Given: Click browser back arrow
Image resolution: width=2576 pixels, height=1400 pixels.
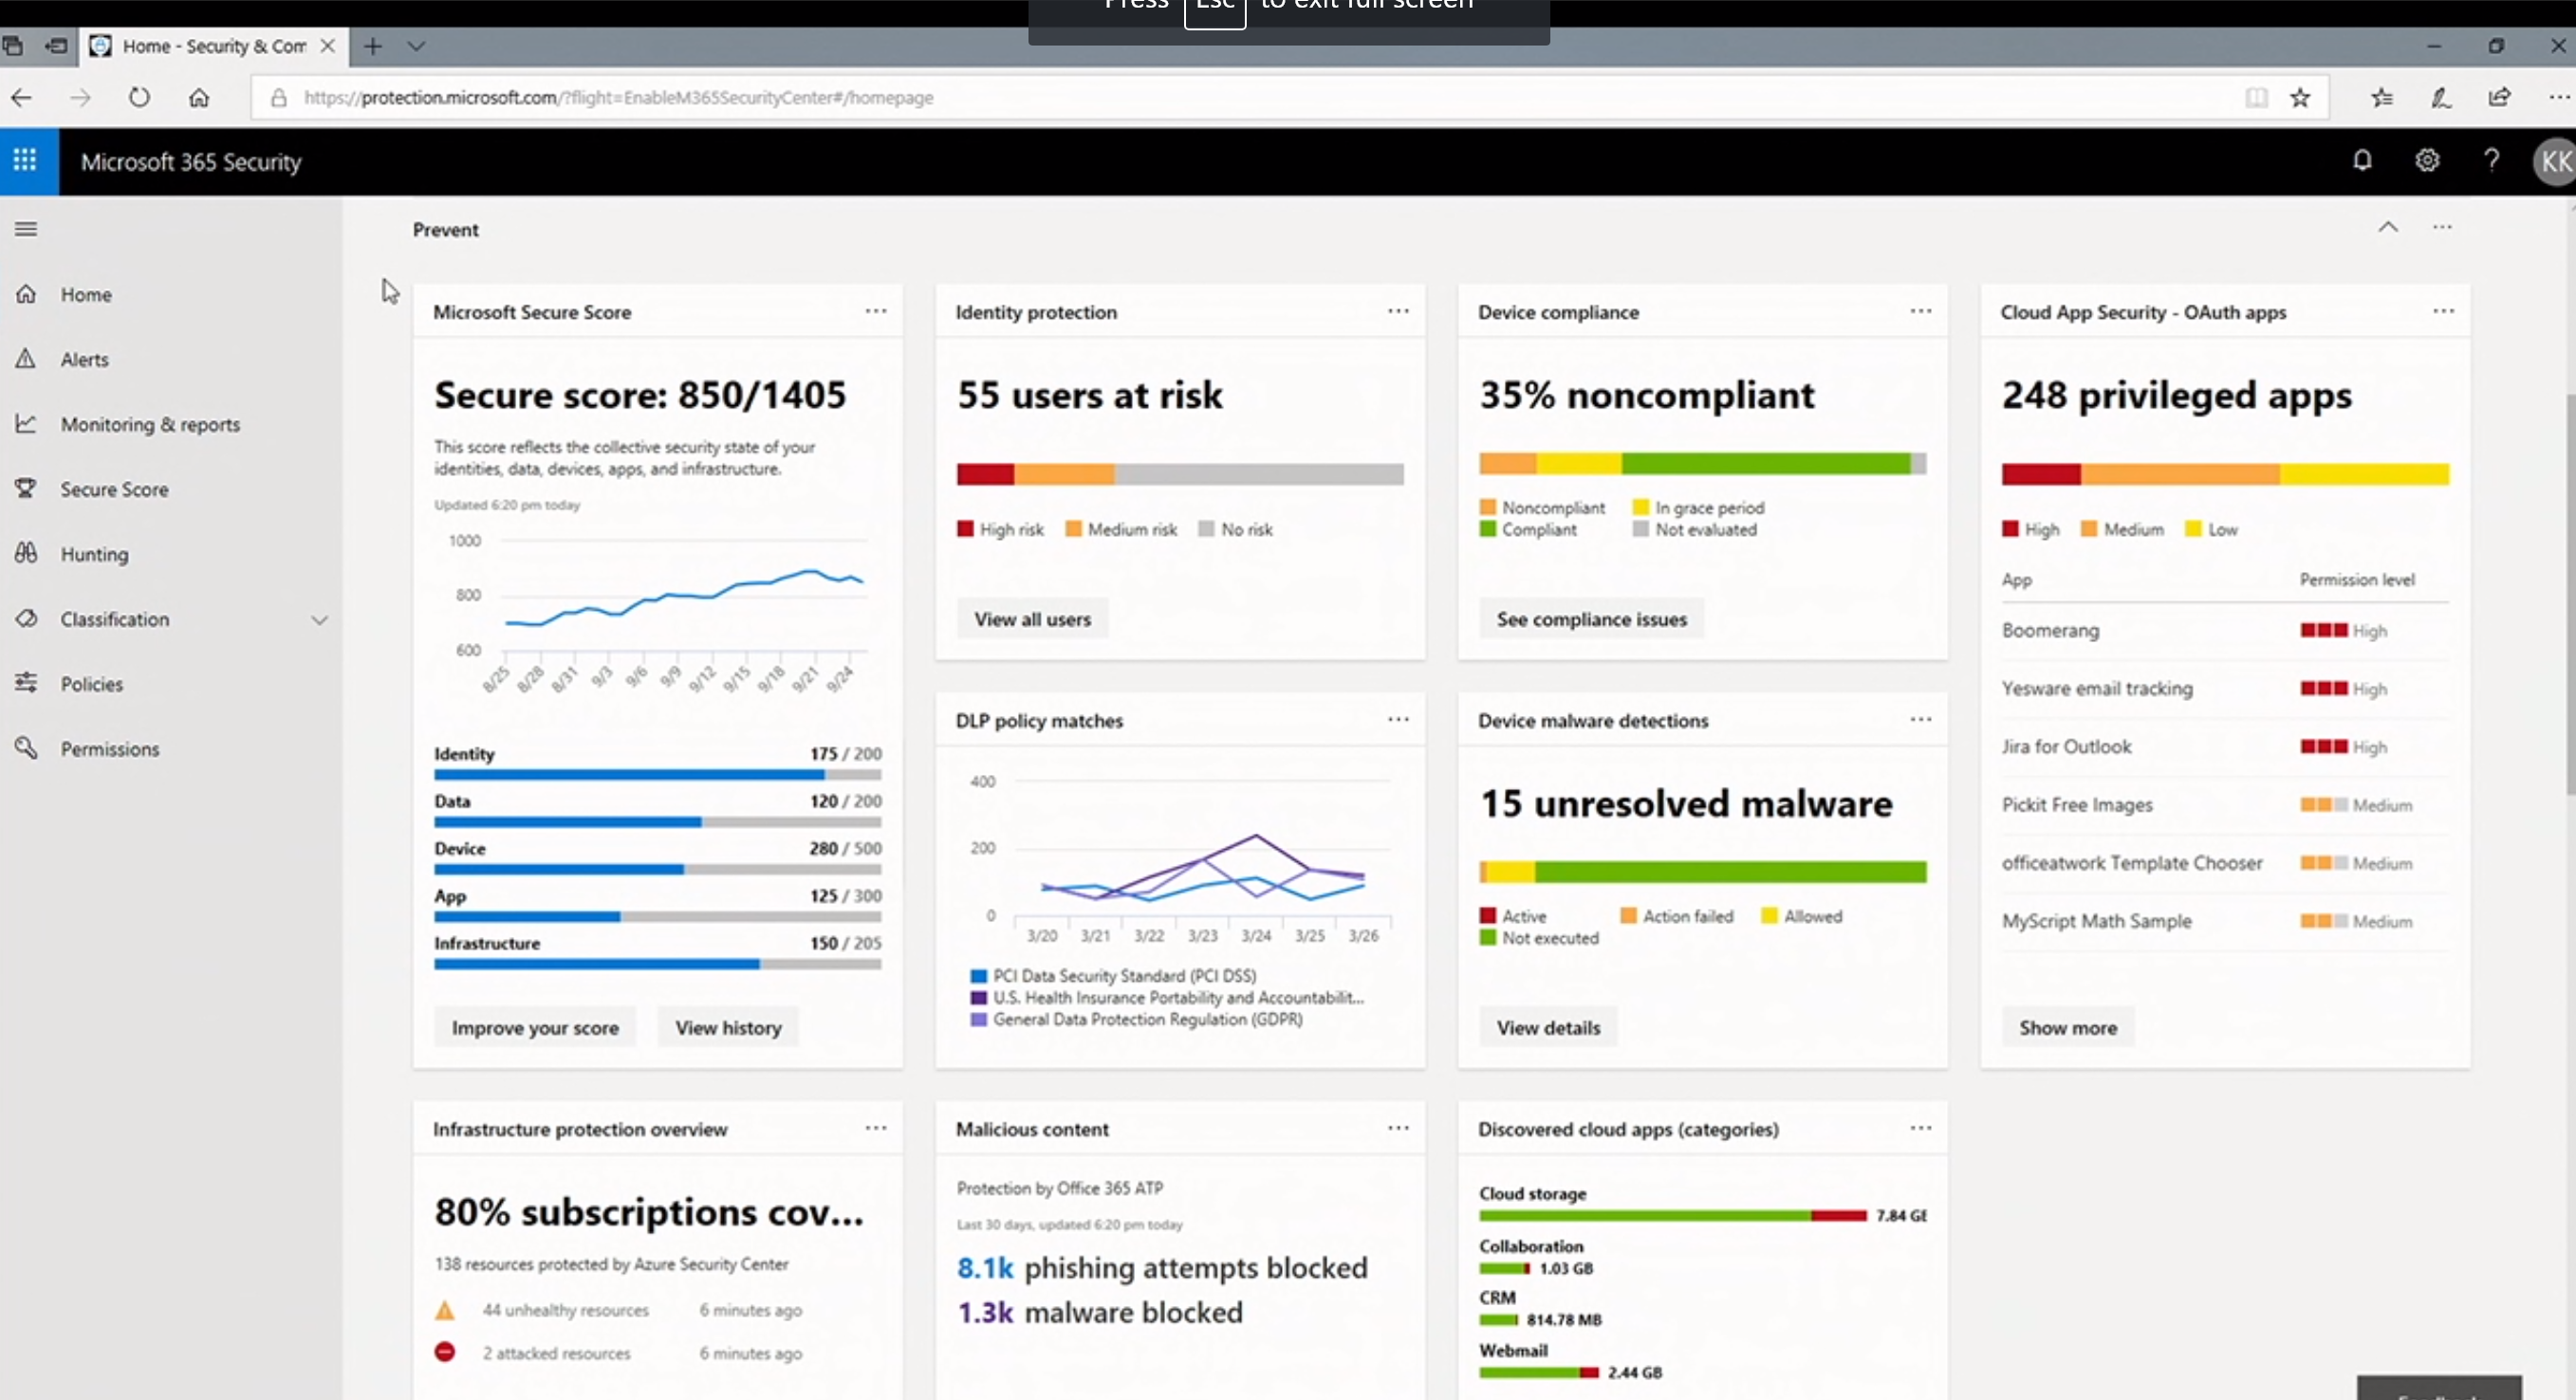Looking at the screenshot, I should 22,97.
